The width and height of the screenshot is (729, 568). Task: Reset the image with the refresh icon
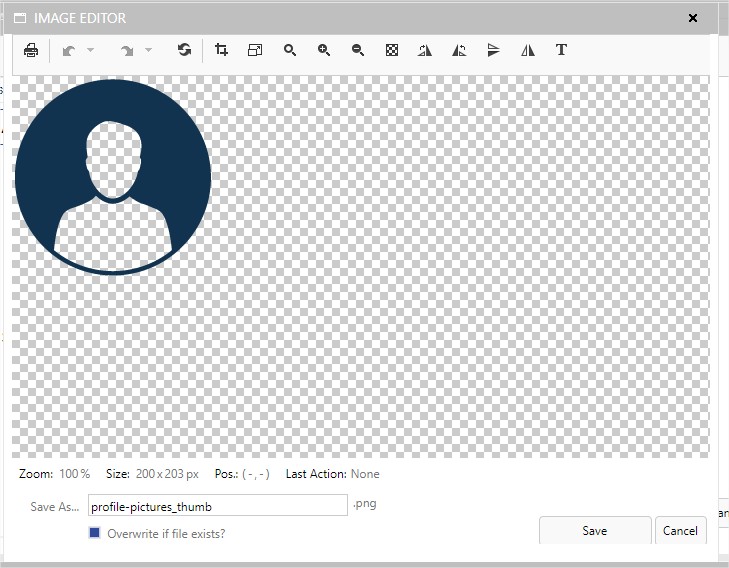[185, 49]
